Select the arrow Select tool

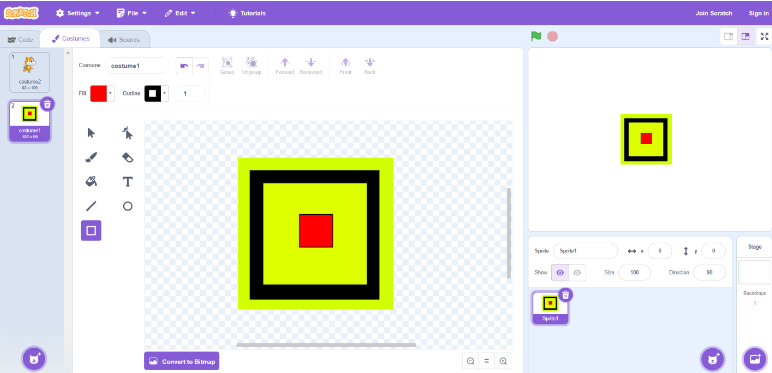point(91,133)
